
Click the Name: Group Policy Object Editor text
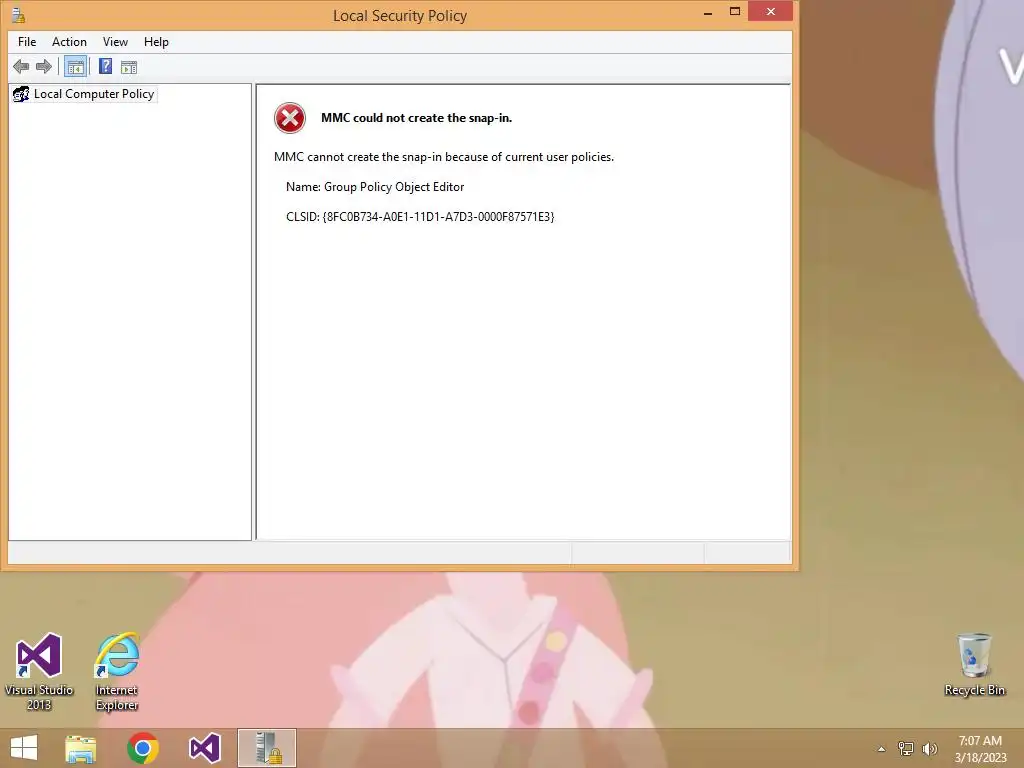pyautogui.click(x=375, y=187)
